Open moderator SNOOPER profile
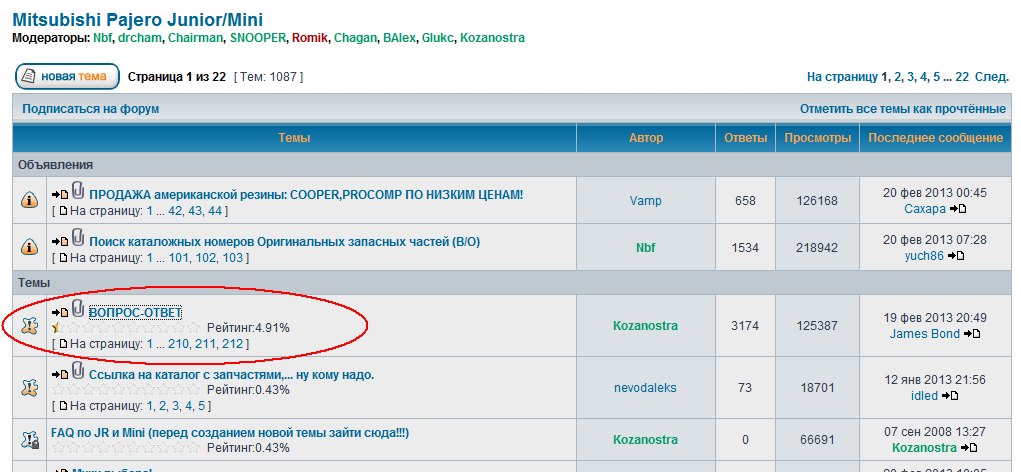This screenshot has width=1021, height=472. coord(258,38)
